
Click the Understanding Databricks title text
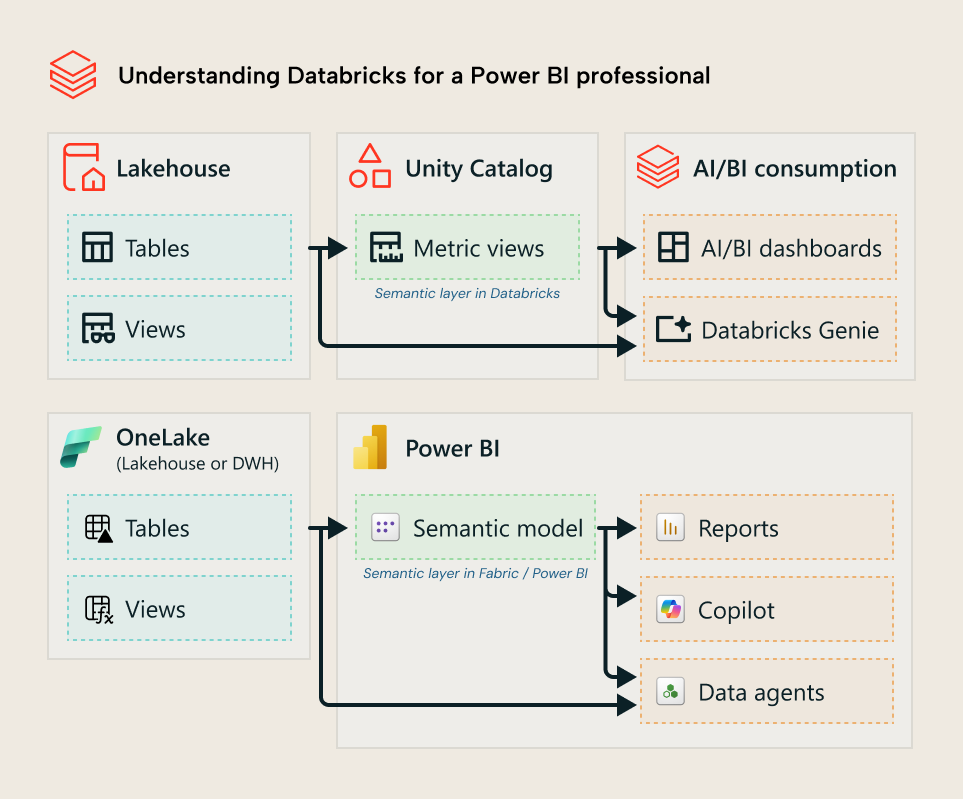[x=415, y=75]
